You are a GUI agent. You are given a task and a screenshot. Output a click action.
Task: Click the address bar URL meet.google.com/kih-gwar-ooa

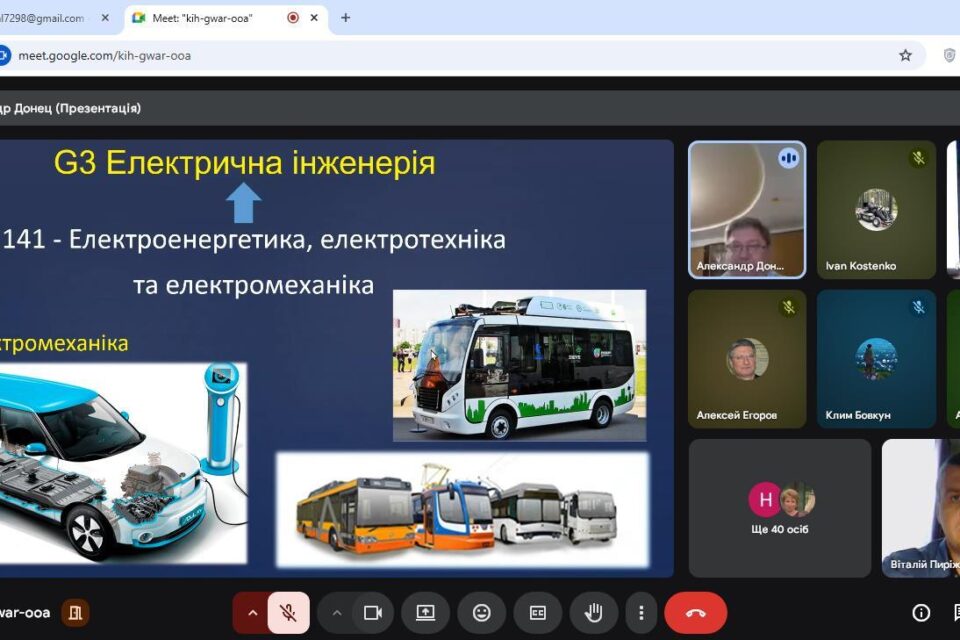click(105, 56)
